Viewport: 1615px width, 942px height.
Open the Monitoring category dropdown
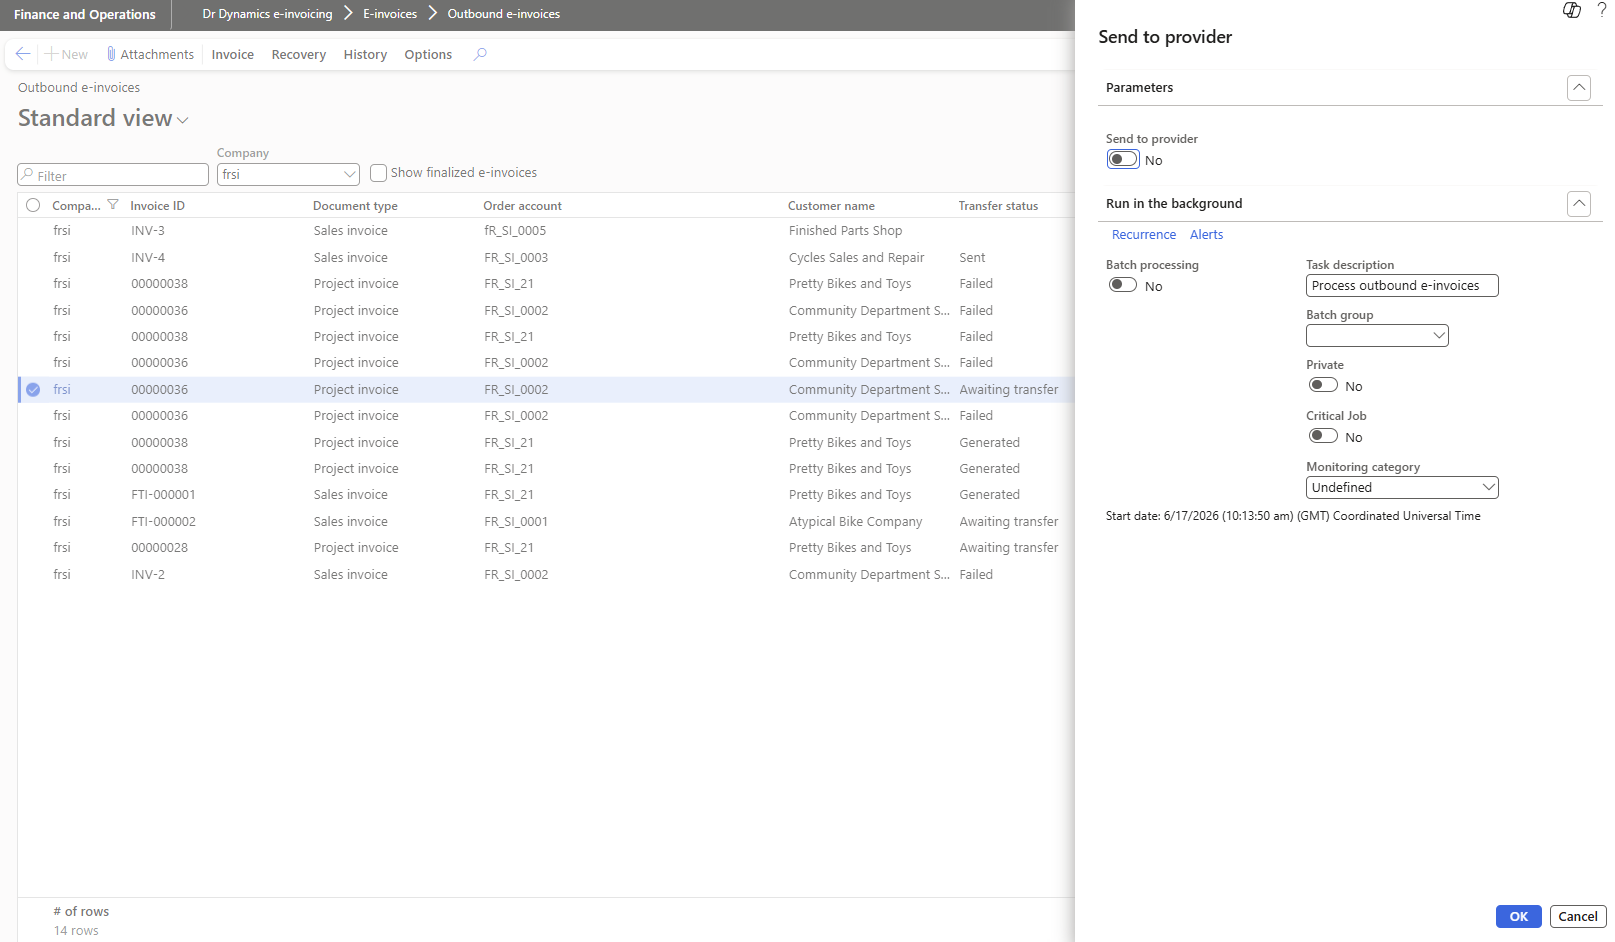click(1488, 488)
